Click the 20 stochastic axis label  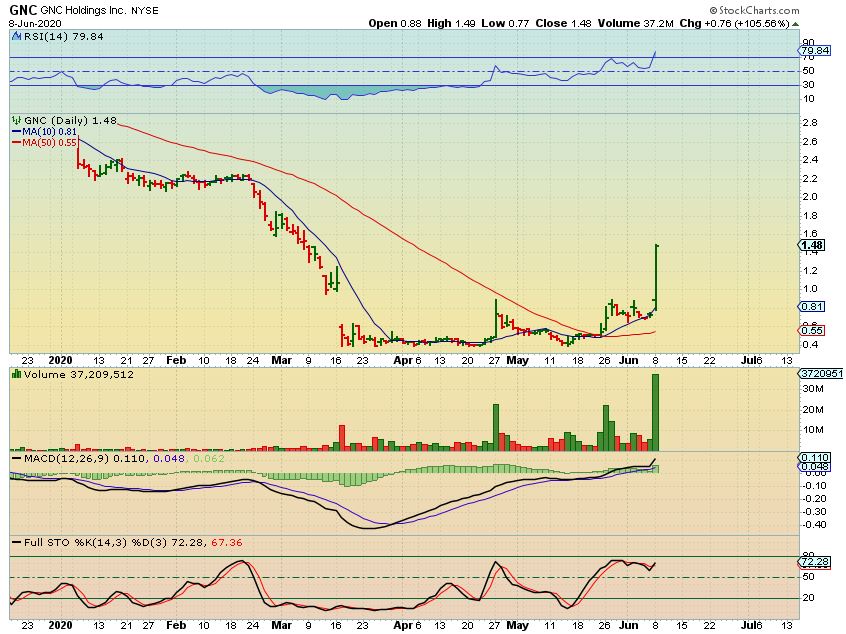808,598
